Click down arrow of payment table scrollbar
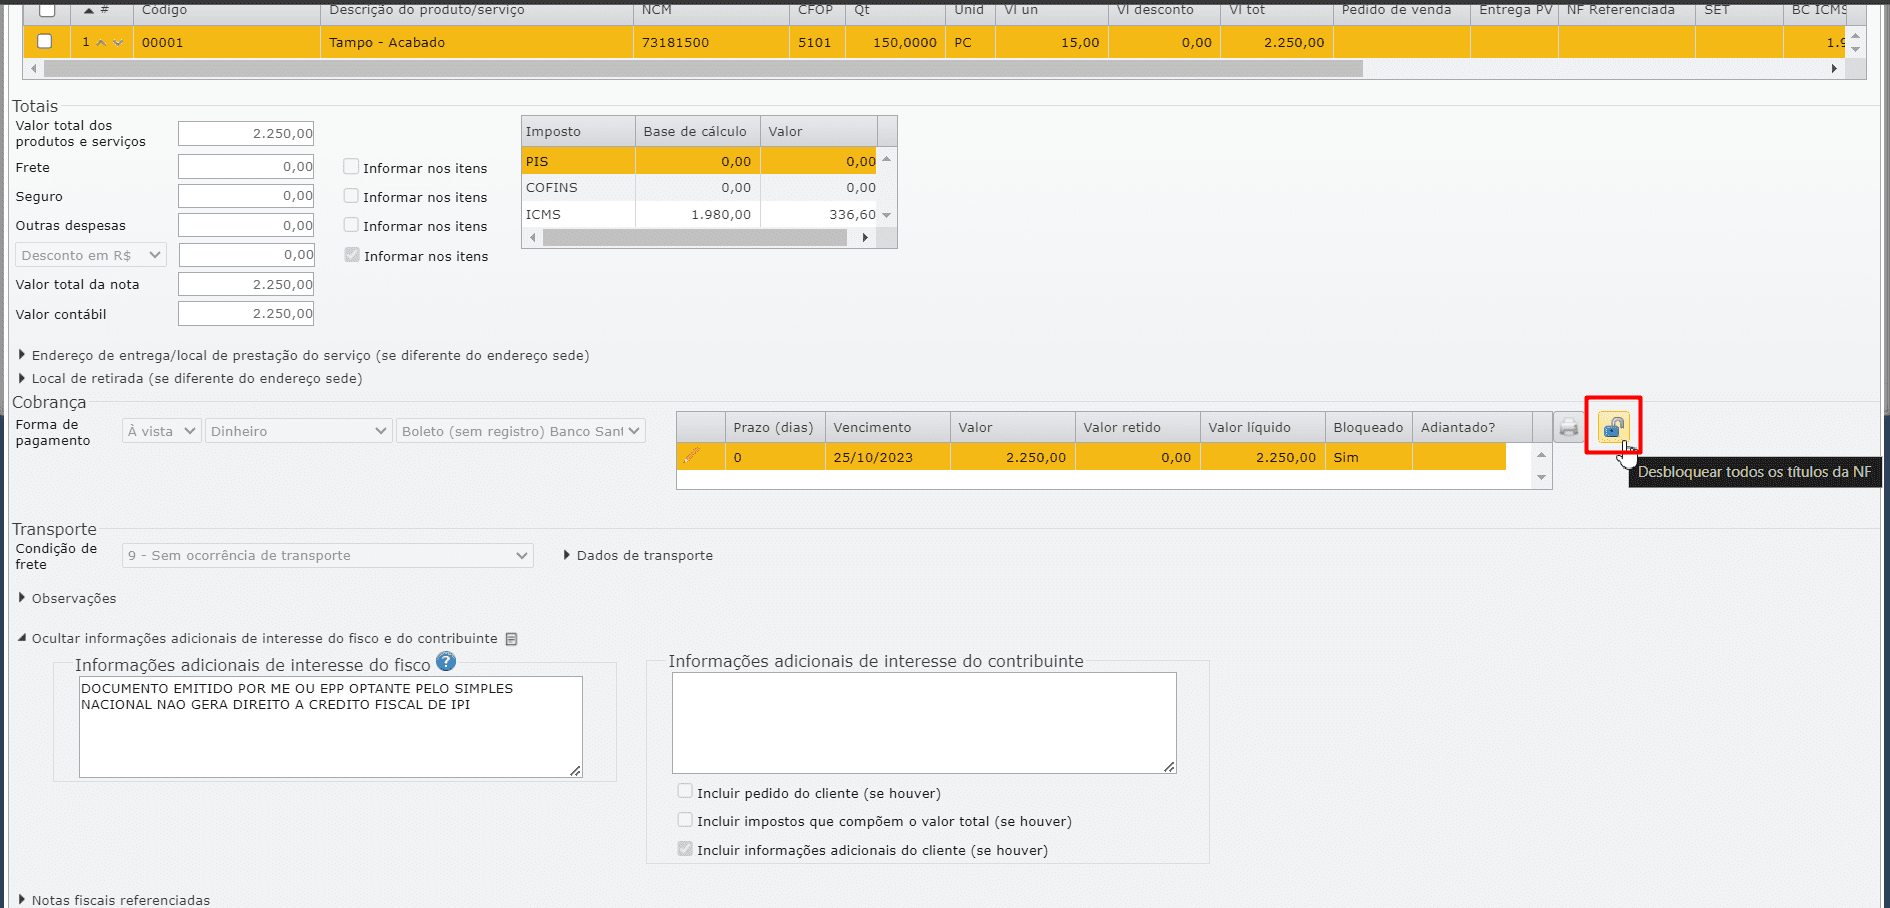 point(1541,477)
